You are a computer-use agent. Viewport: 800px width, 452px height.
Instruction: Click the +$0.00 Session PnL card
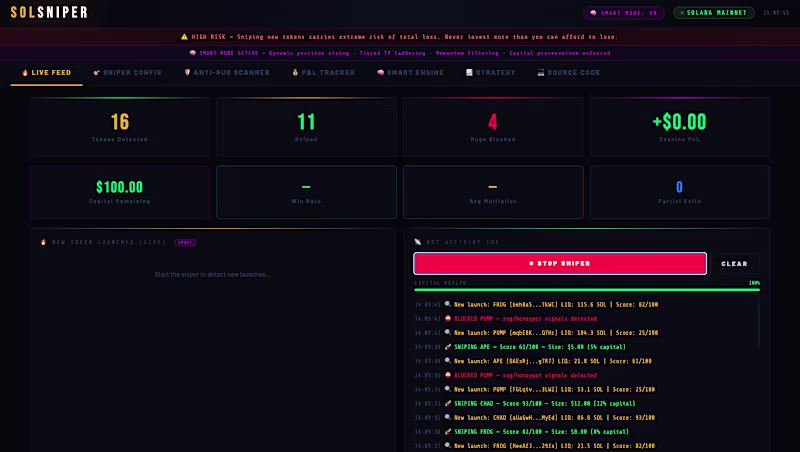(x=680, y=127)
